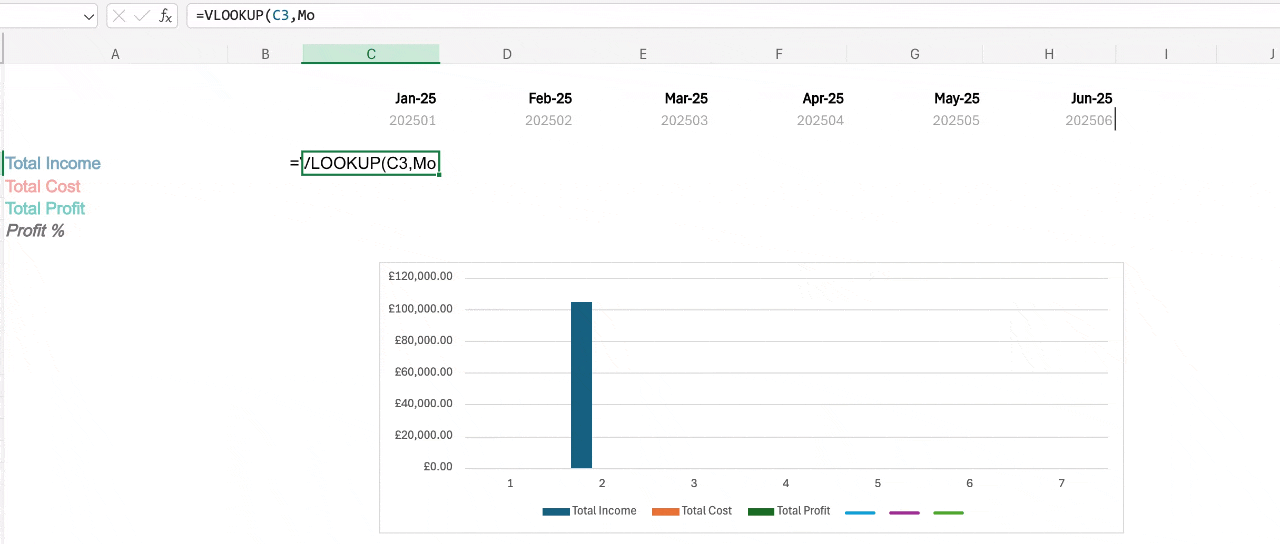
Task: Select cell containing 202505
Action: (x=956, y=120)
